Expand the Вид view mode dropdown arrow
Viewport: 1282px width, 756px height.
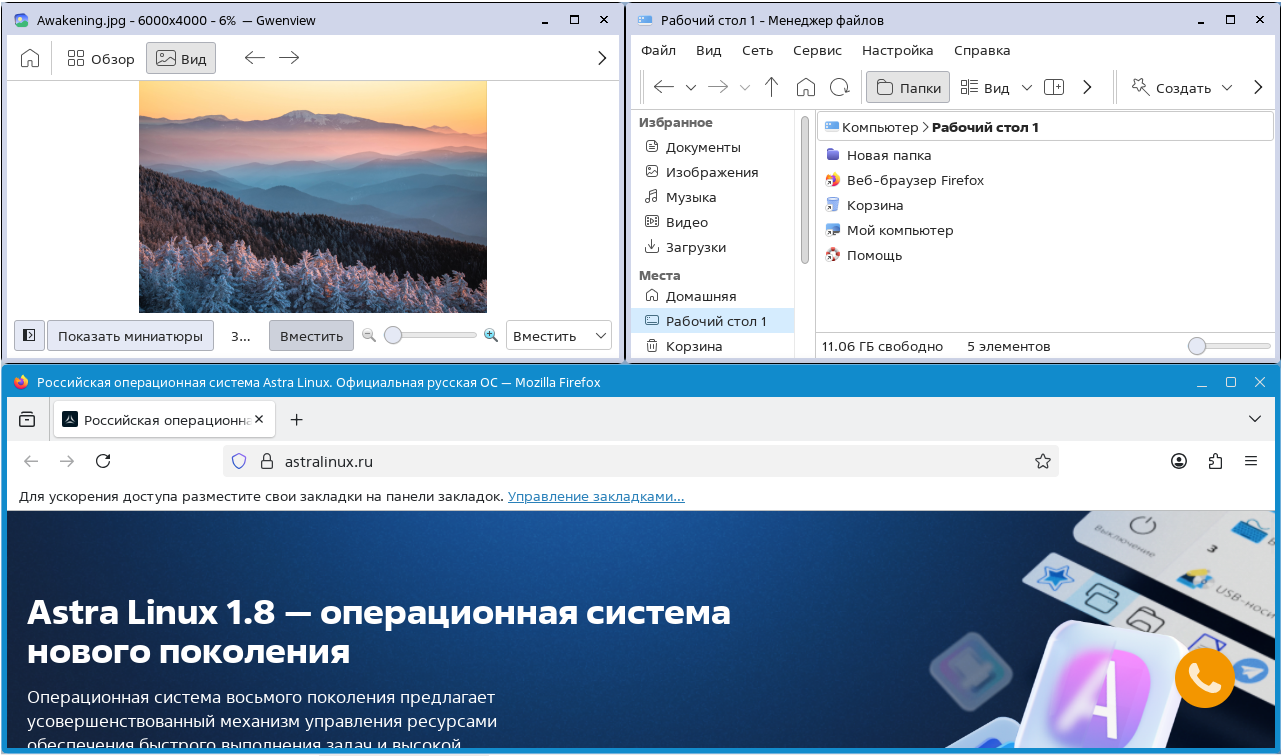tap(1026, 88)
